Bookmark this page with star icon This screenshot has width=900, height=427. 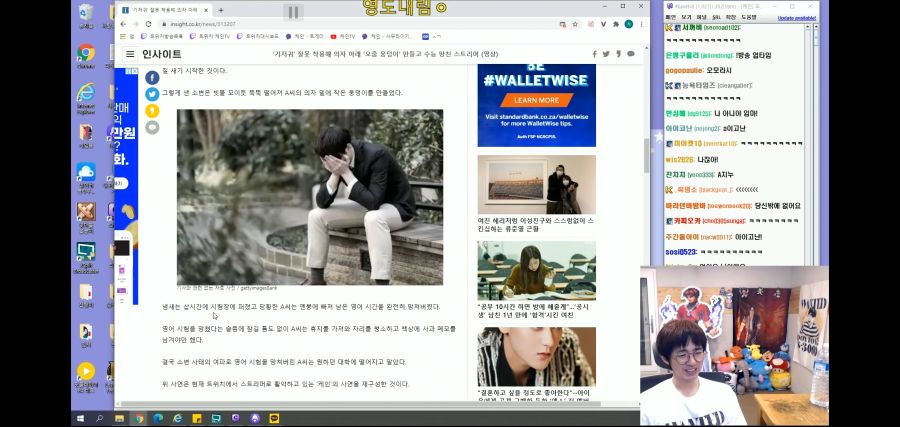(575, 24)
